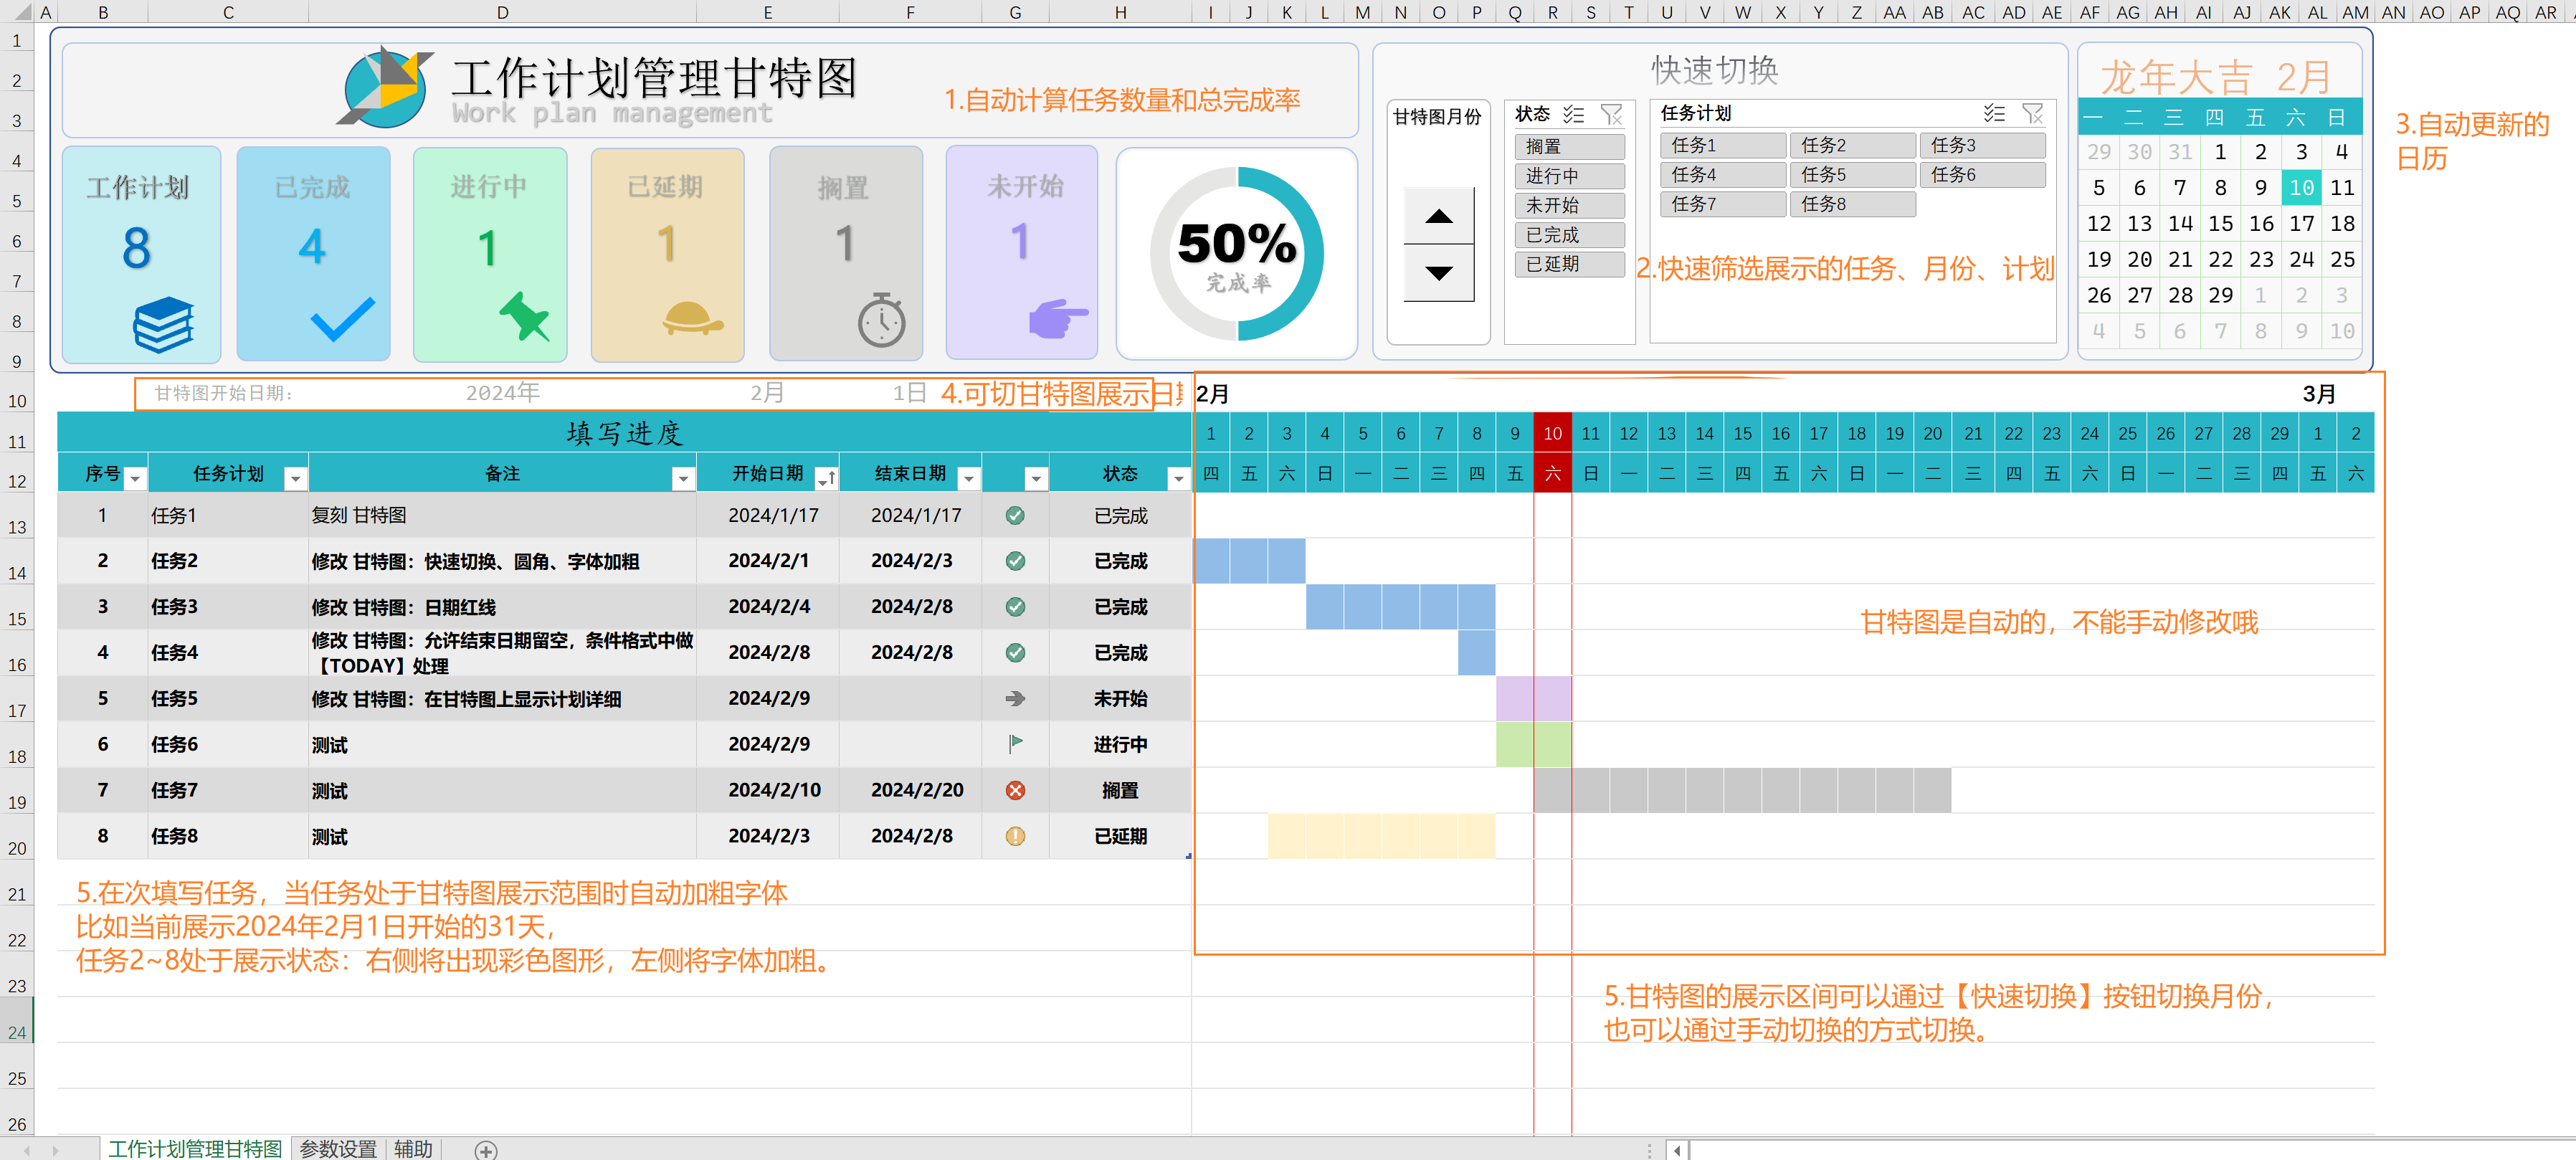The height and width of the screenshot is (1160, 2576).
Task: Switch to 参数设置 sheet tab
Action: [338, 1149]
